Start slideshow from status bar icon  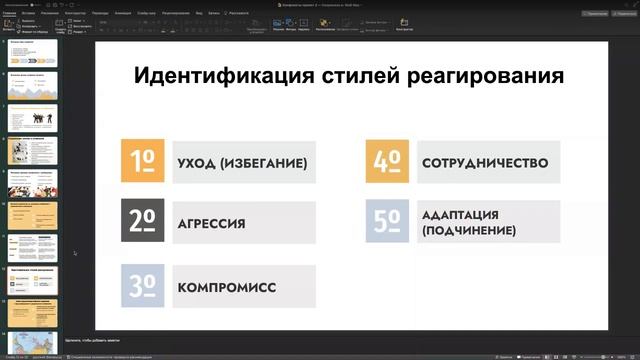click(x=574, y=357)
